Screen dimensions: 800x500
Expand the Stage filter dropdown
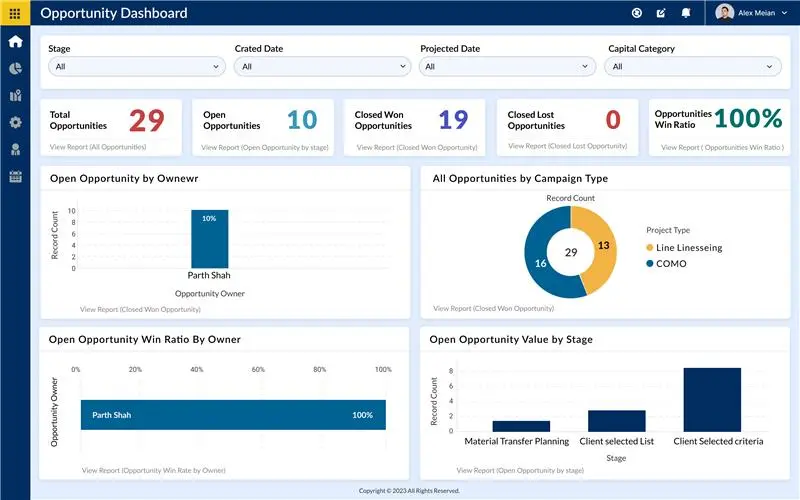pos(136,66)
